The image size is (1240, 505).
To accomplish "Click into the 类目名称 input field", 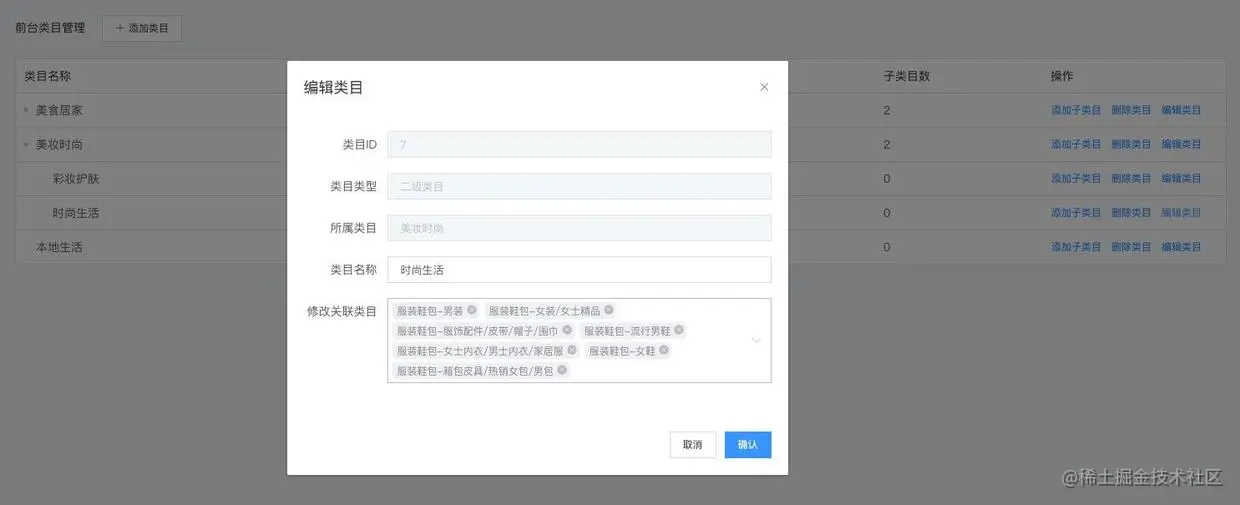I will pyautogui.click(x=579, y=270).
